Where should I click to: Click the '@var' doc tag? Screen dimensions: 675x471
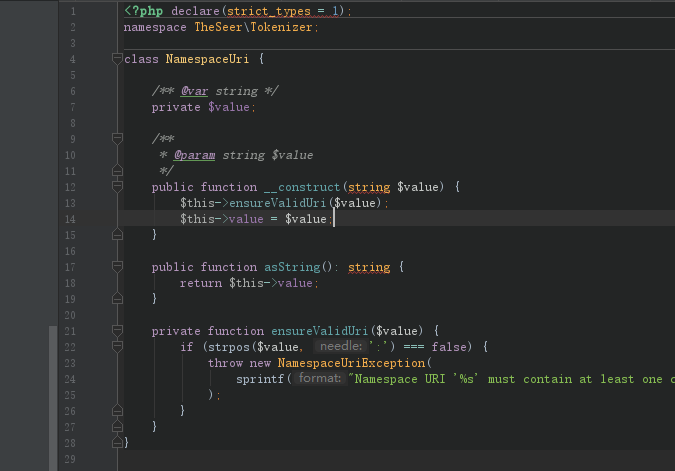tap(194, 91)
